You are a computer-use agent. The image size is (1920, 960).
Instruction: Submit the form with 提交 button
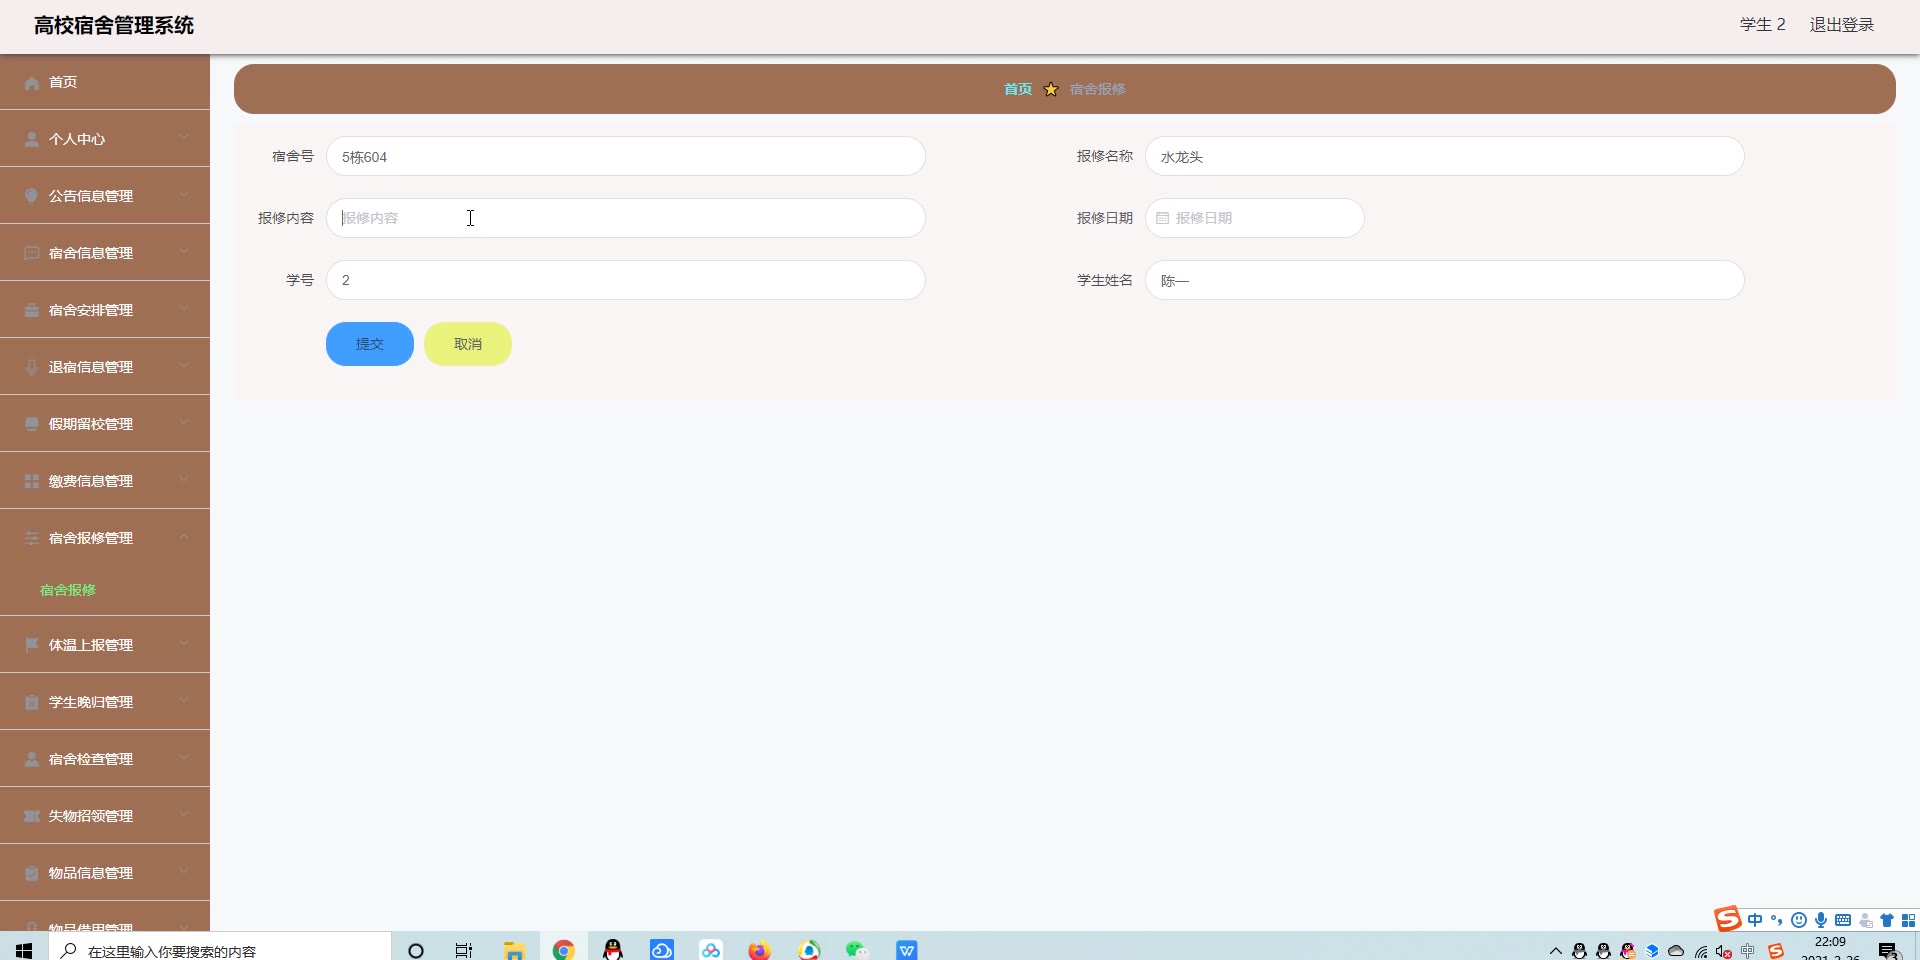[370, 344]
